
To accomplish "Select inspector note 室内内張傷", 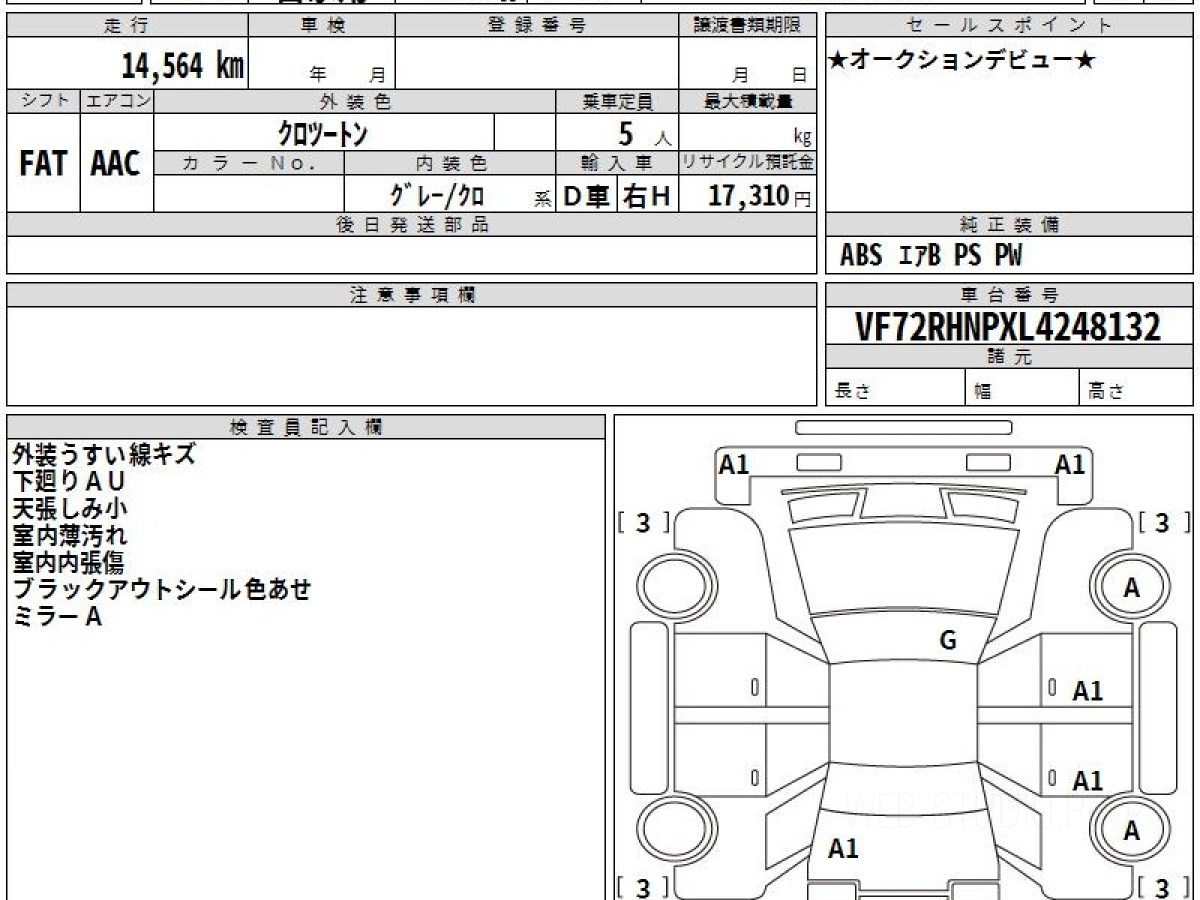I will click(x=68, y=562).
